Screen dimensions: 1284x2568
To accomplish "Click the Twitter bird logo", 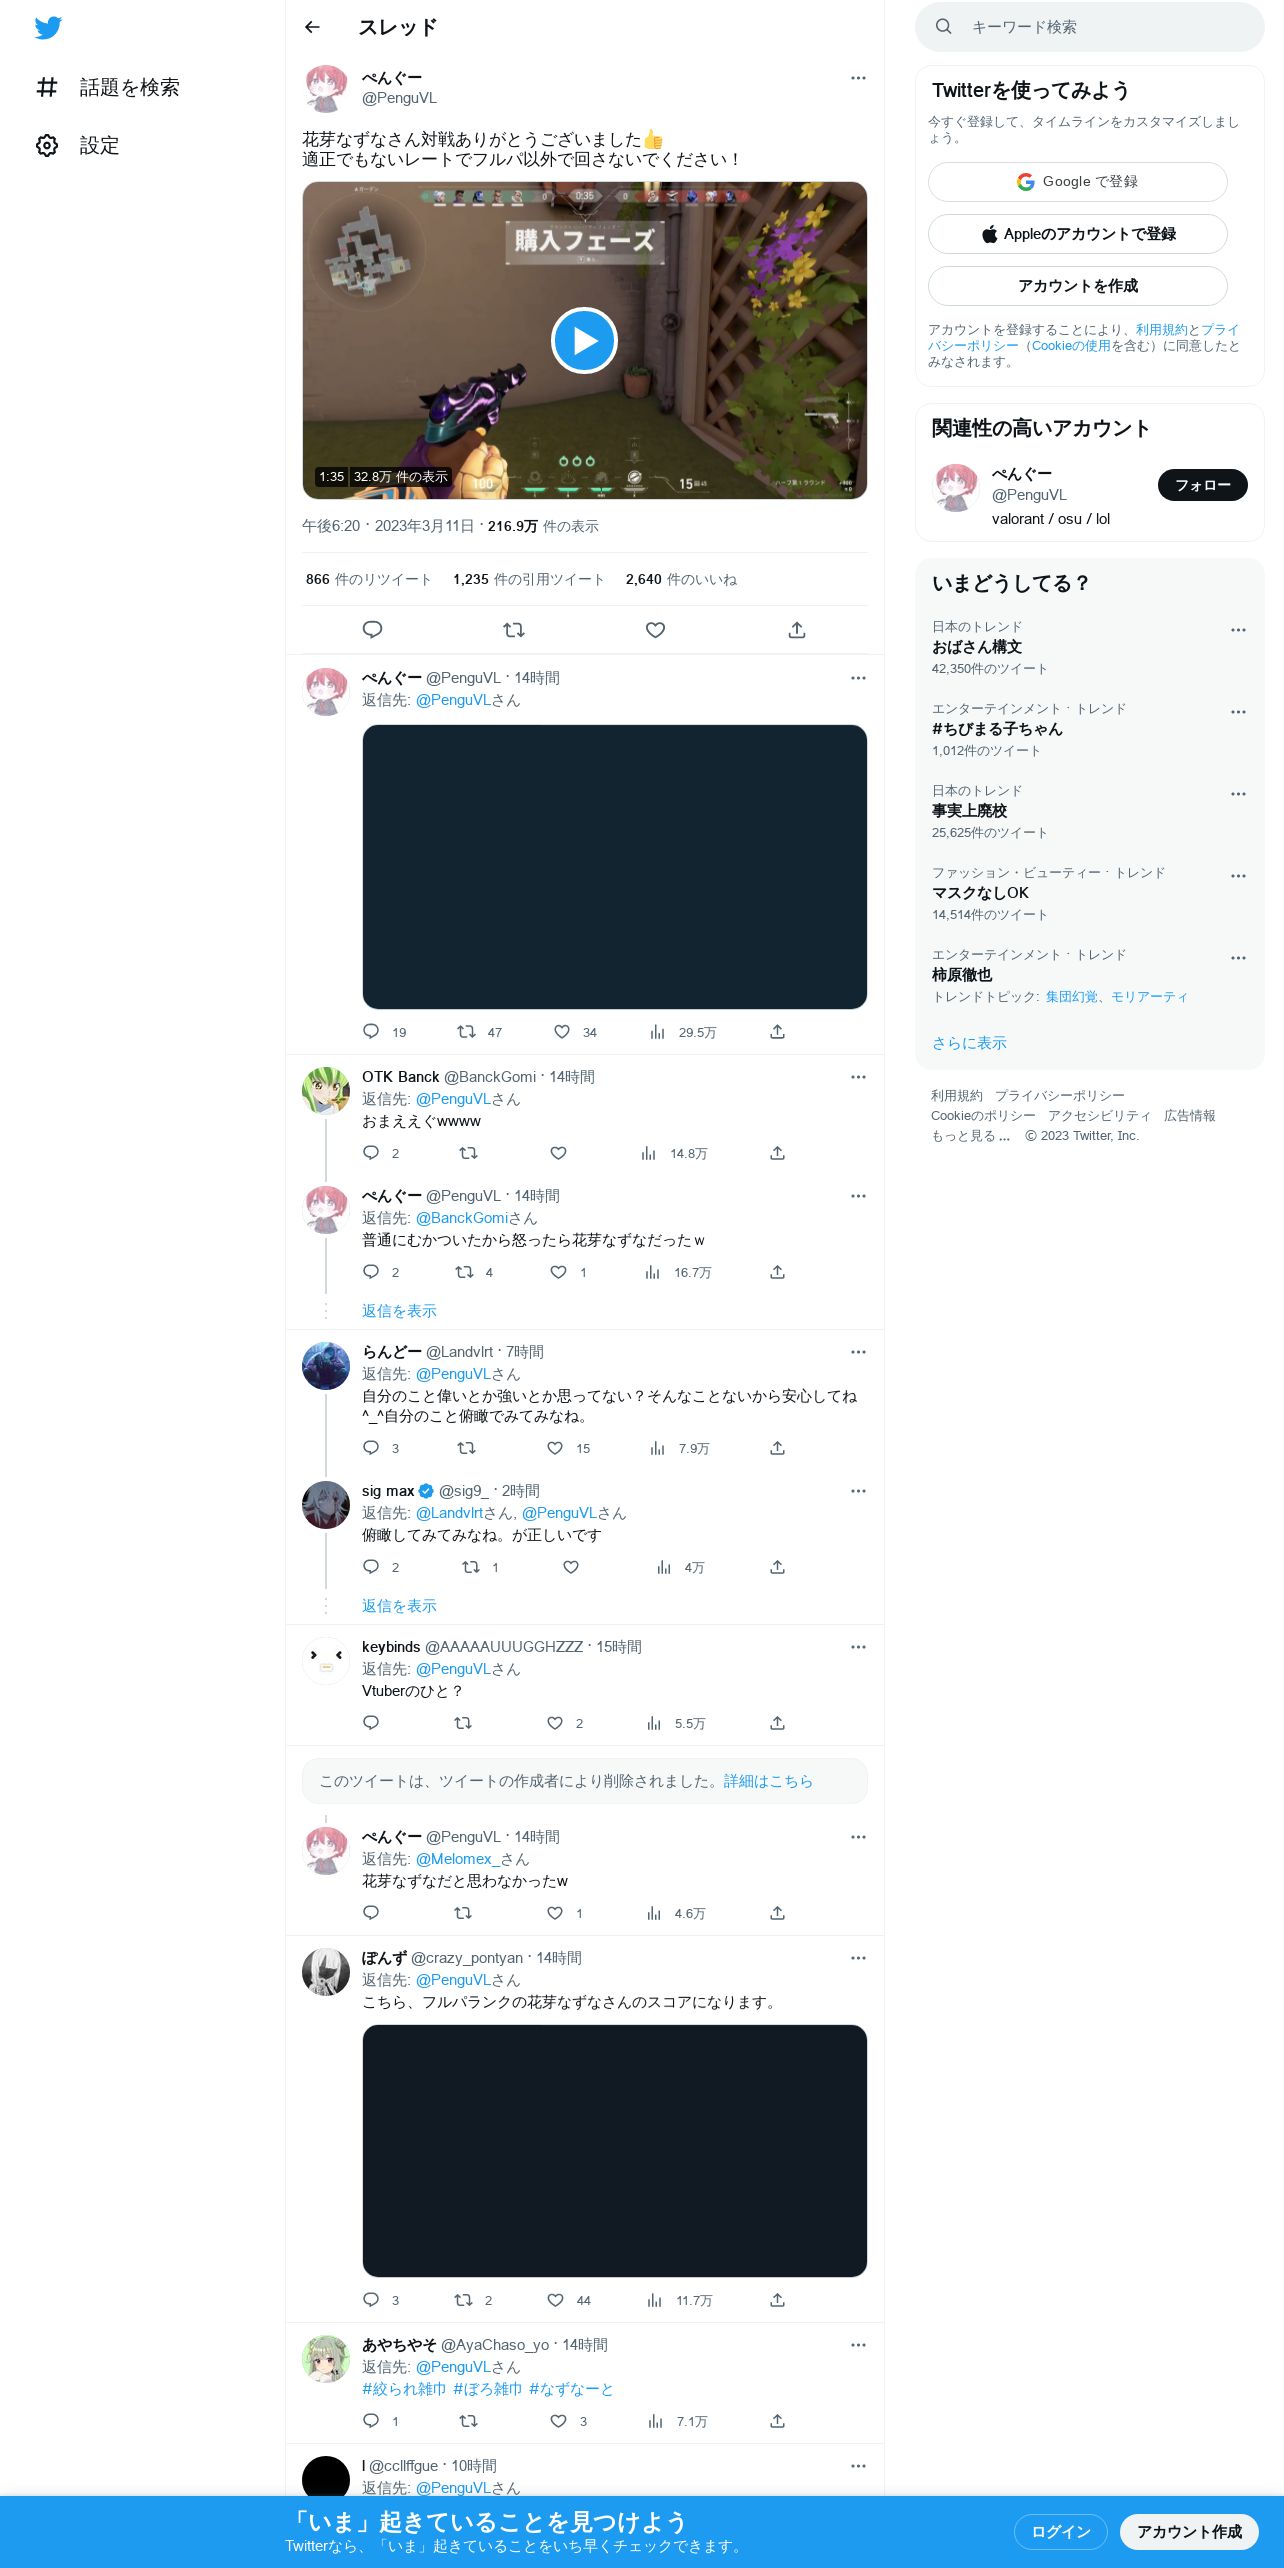I will point(48,28).
